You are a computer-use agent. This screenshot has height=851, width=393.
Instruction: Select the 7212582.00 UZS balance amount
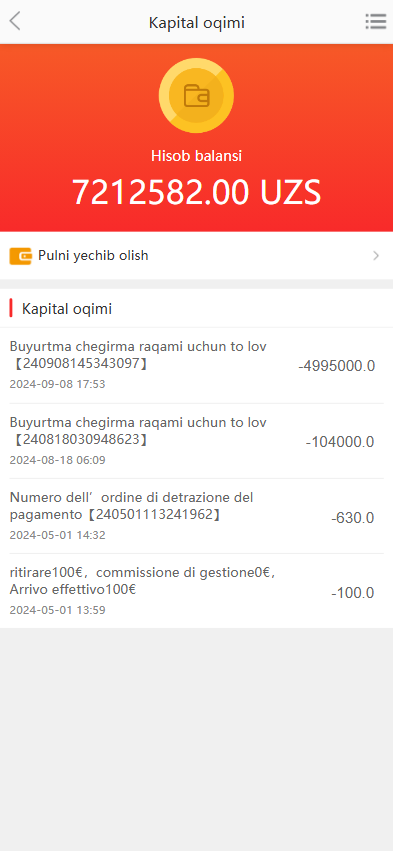pyautogui.click(x=196, y=192)
